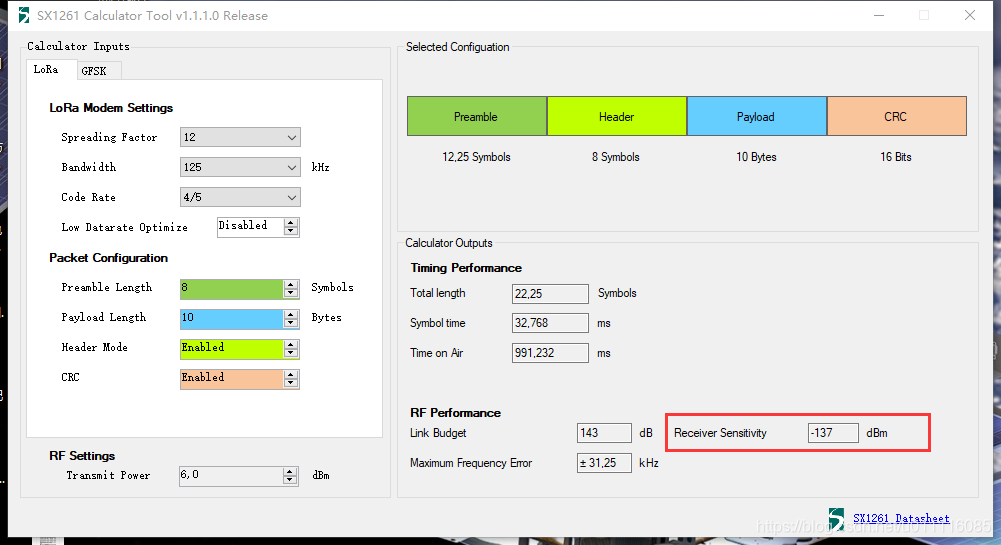Click the 'Timing Performance' heading

[x=466, y=268]
